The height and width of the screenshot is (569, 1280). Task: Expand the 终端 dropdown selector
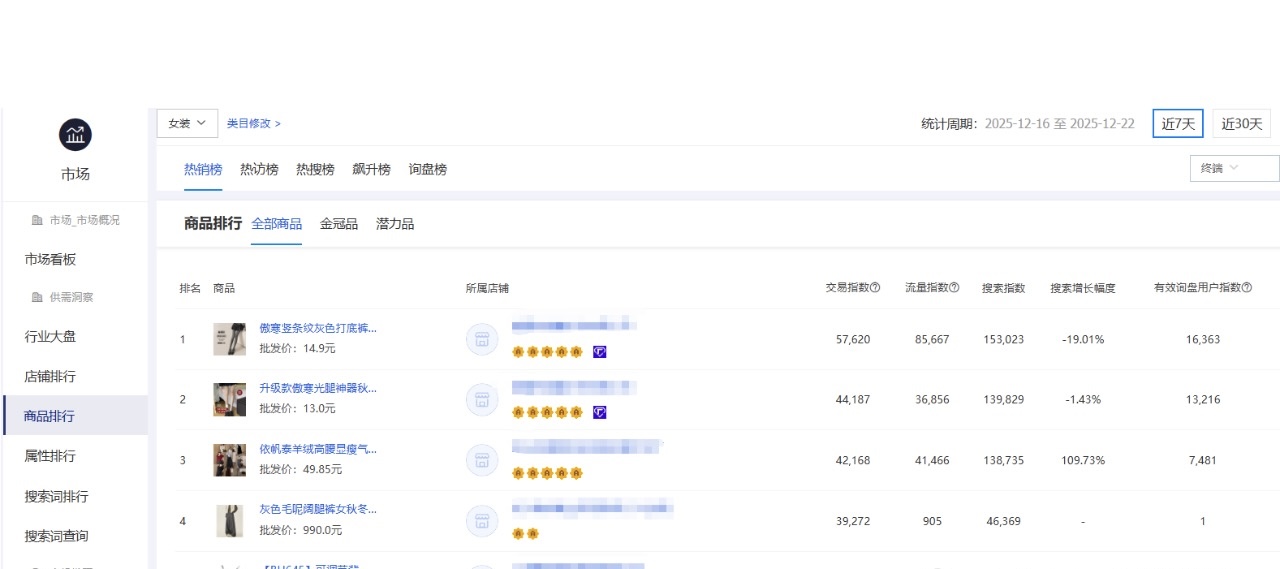tap(1233, 168)
